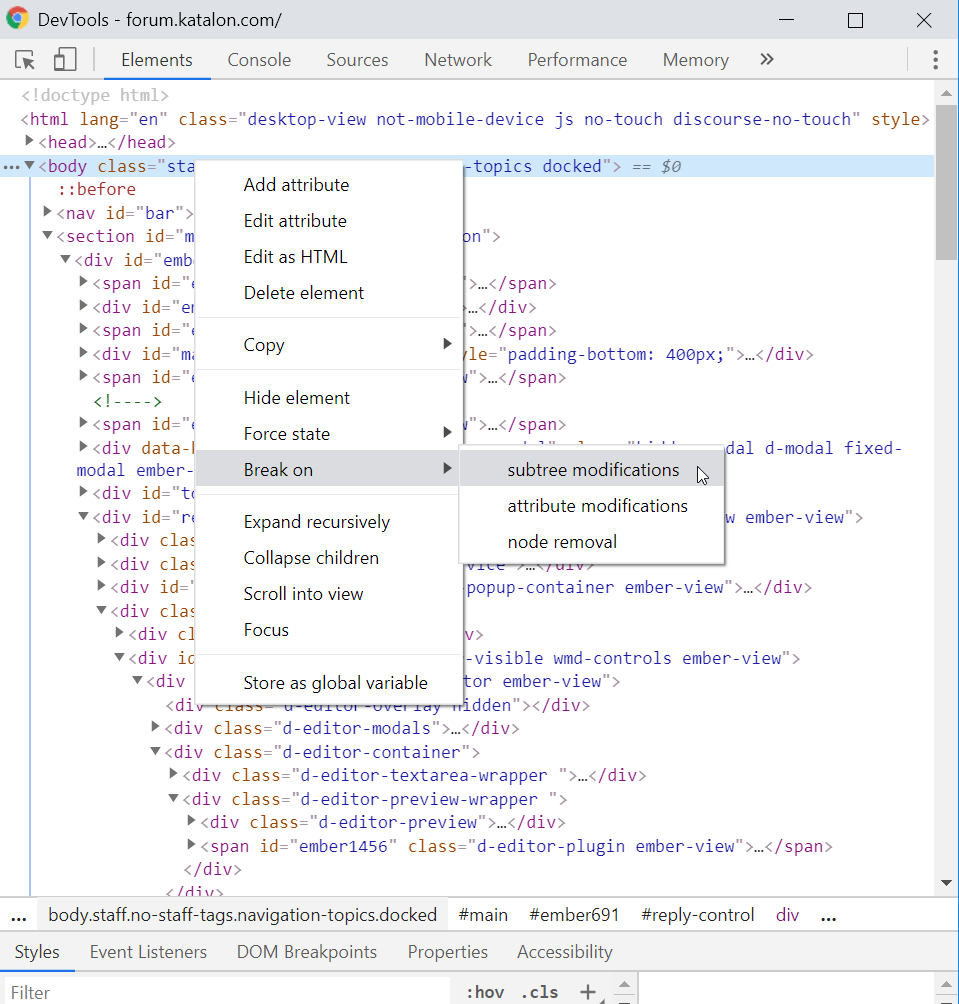
Task: Click the » chevron to reveal hidden panels
Action: 766,59
